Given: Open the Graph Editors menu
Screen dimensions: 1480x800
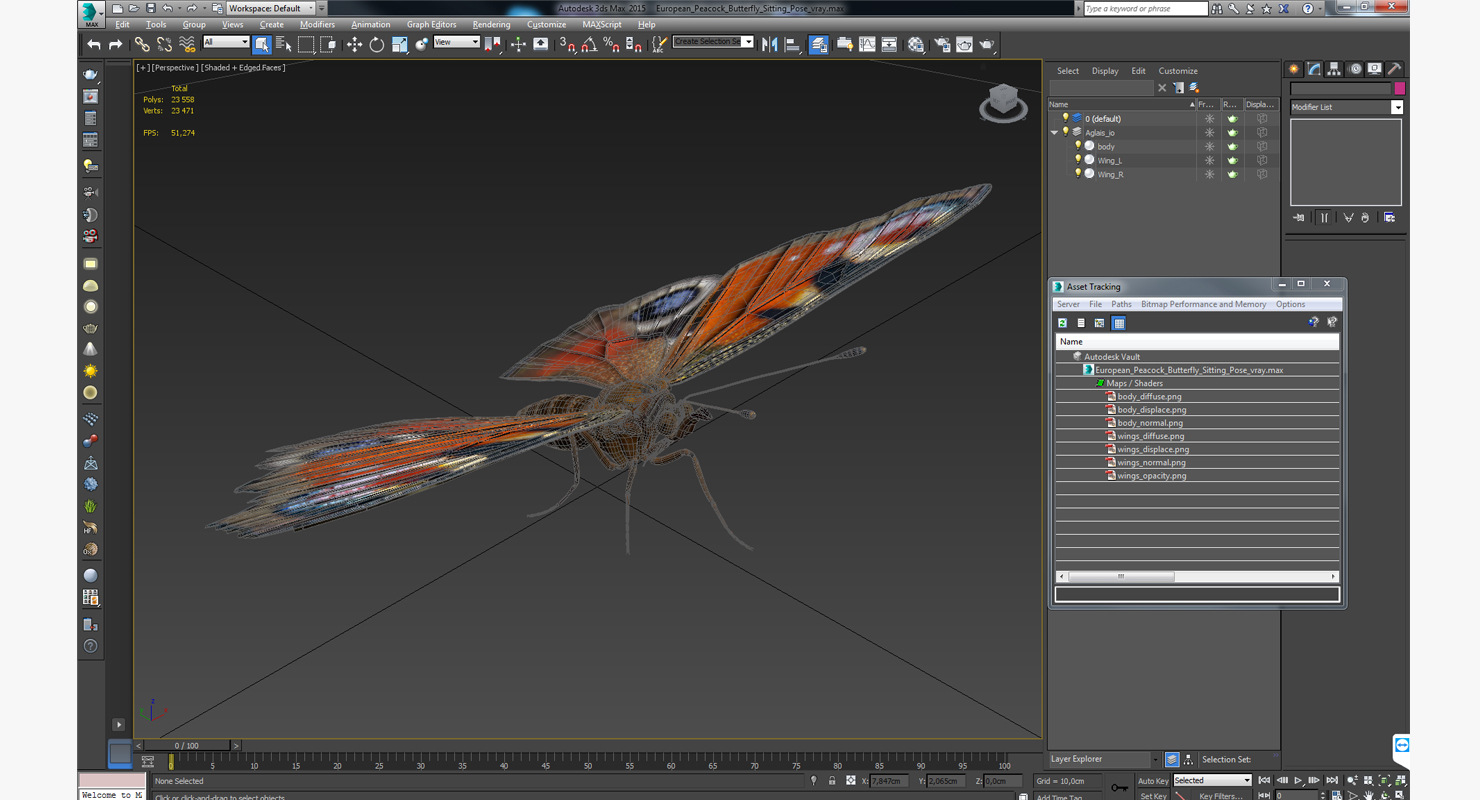Looking at the screenshot, I should (431, 24).
